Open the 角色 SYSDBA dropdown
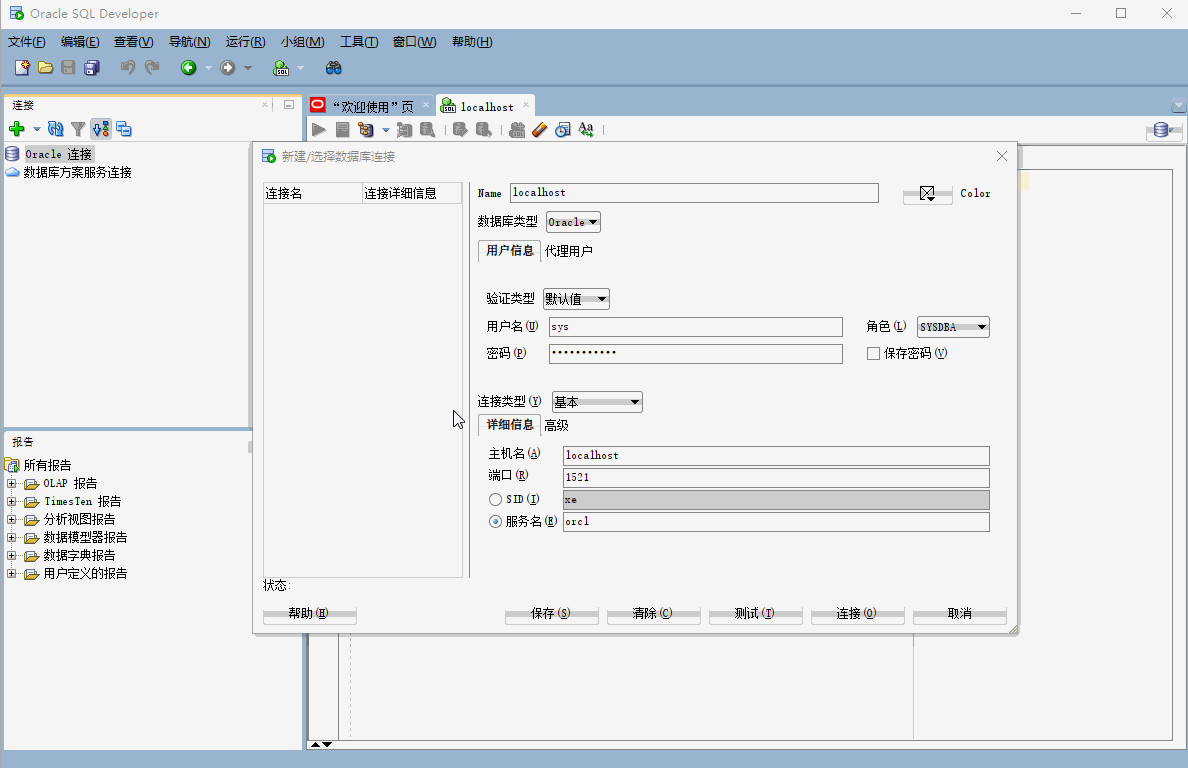Screen dimensions: 1188x768 point(953,327)
